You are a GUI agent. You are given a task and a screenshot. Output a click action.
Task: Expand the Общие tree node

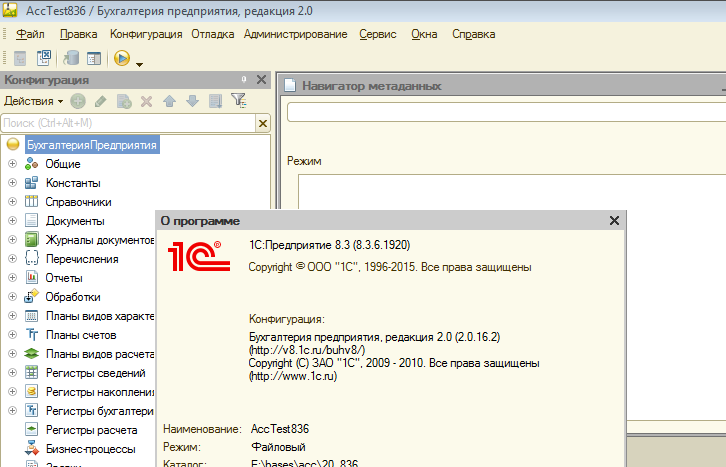point(13,164)
